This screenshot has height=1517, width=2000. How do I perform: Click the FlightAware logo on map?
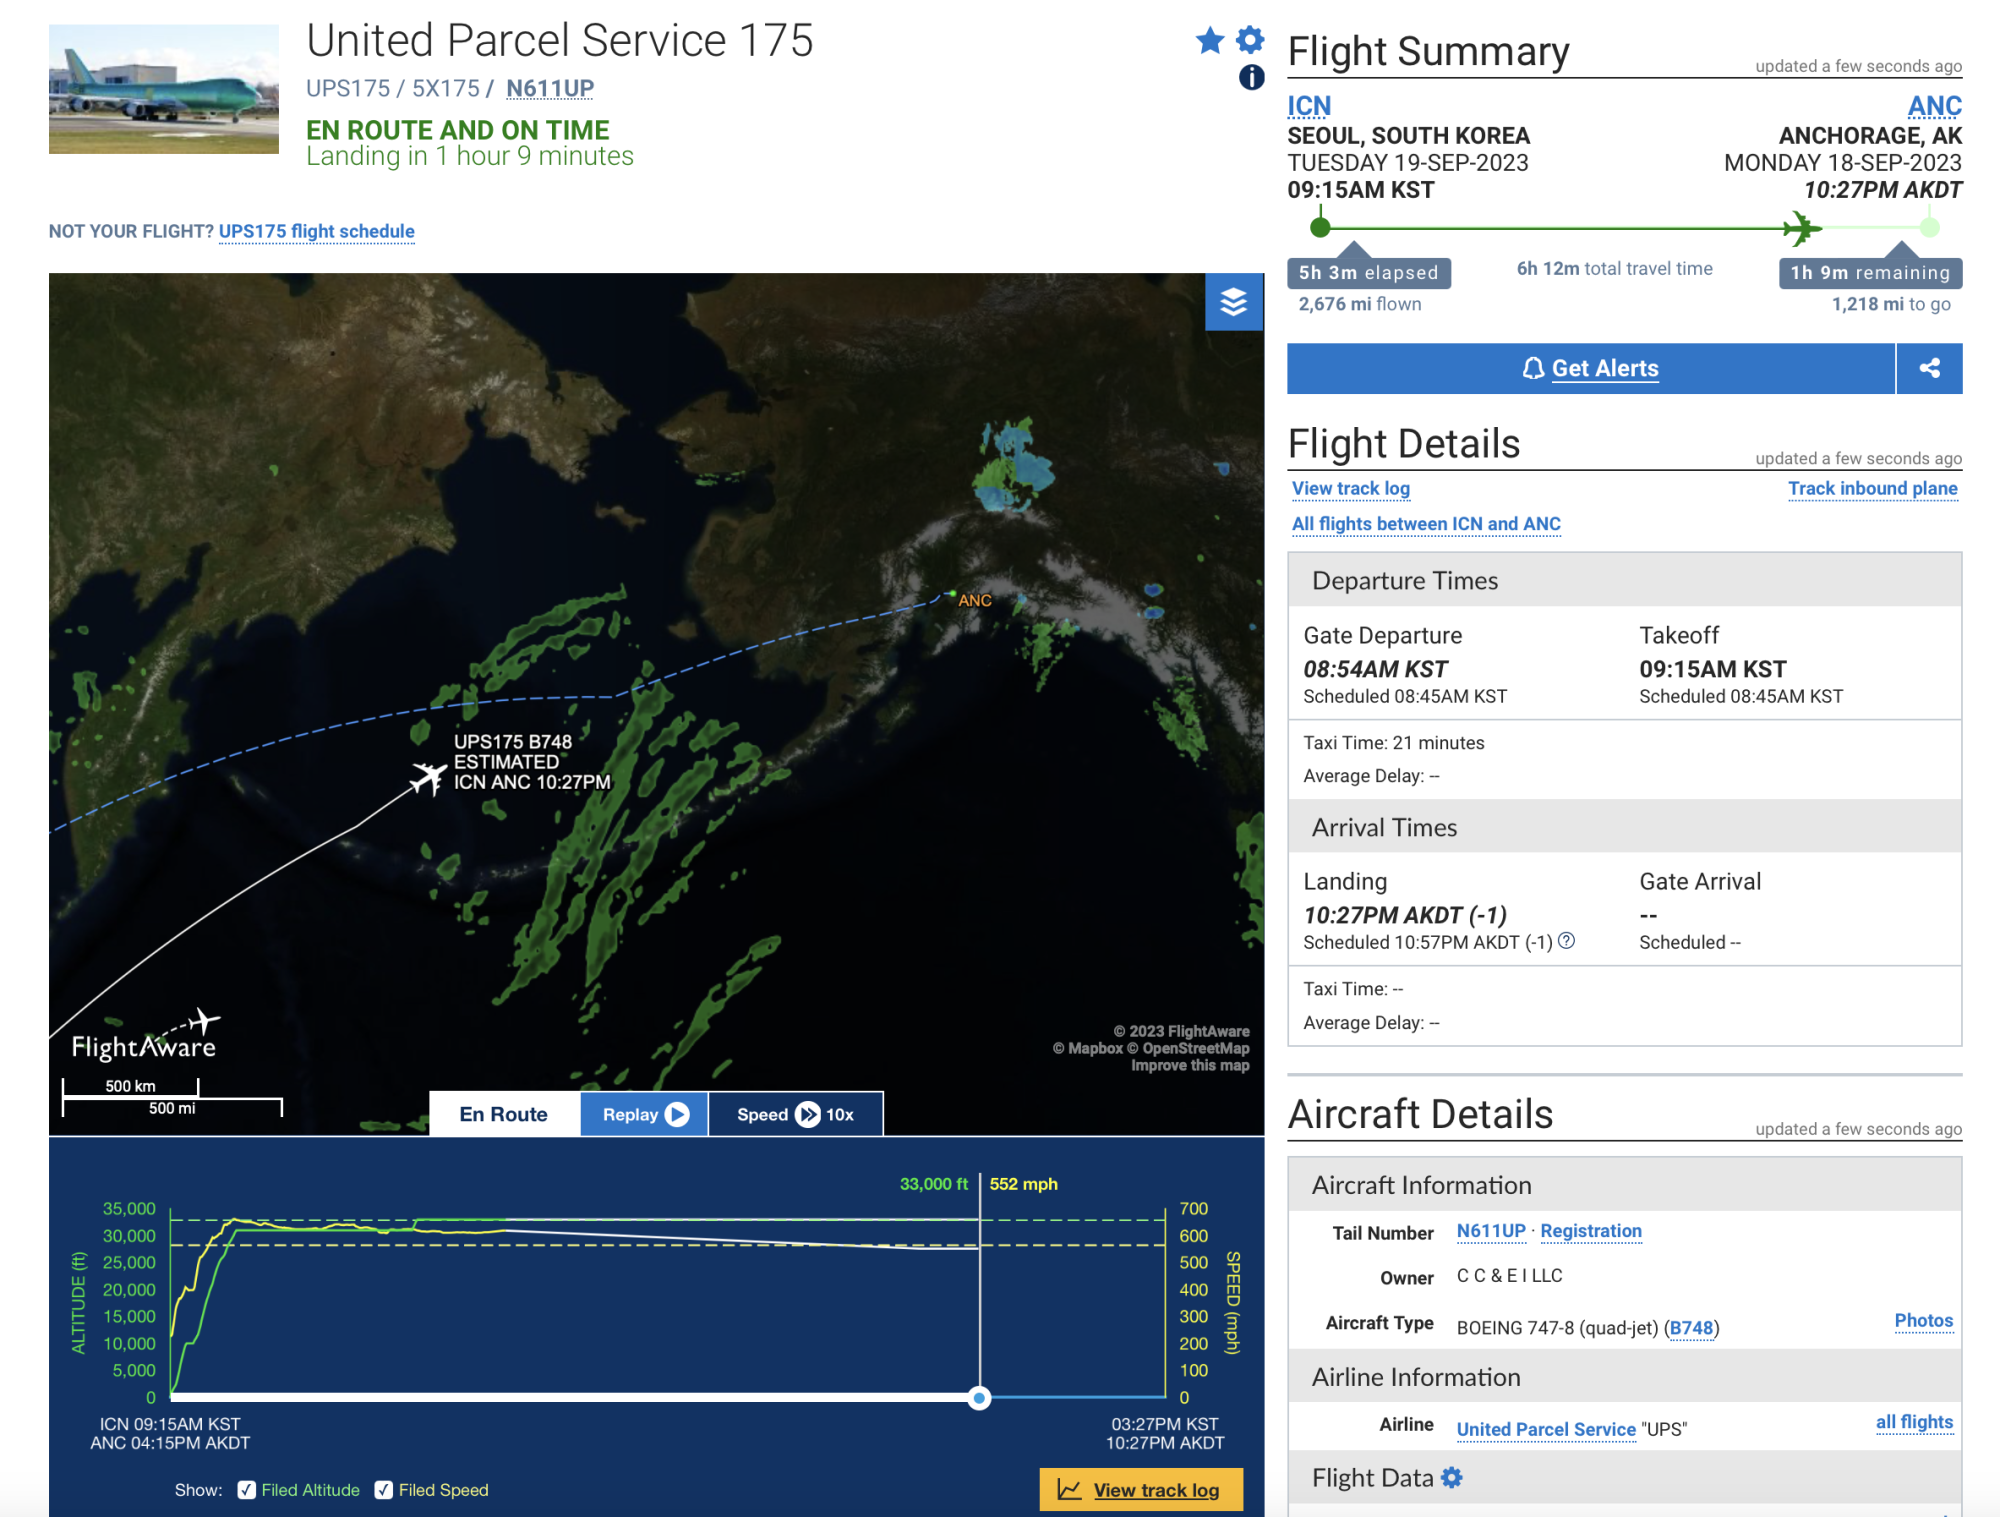146,1036
